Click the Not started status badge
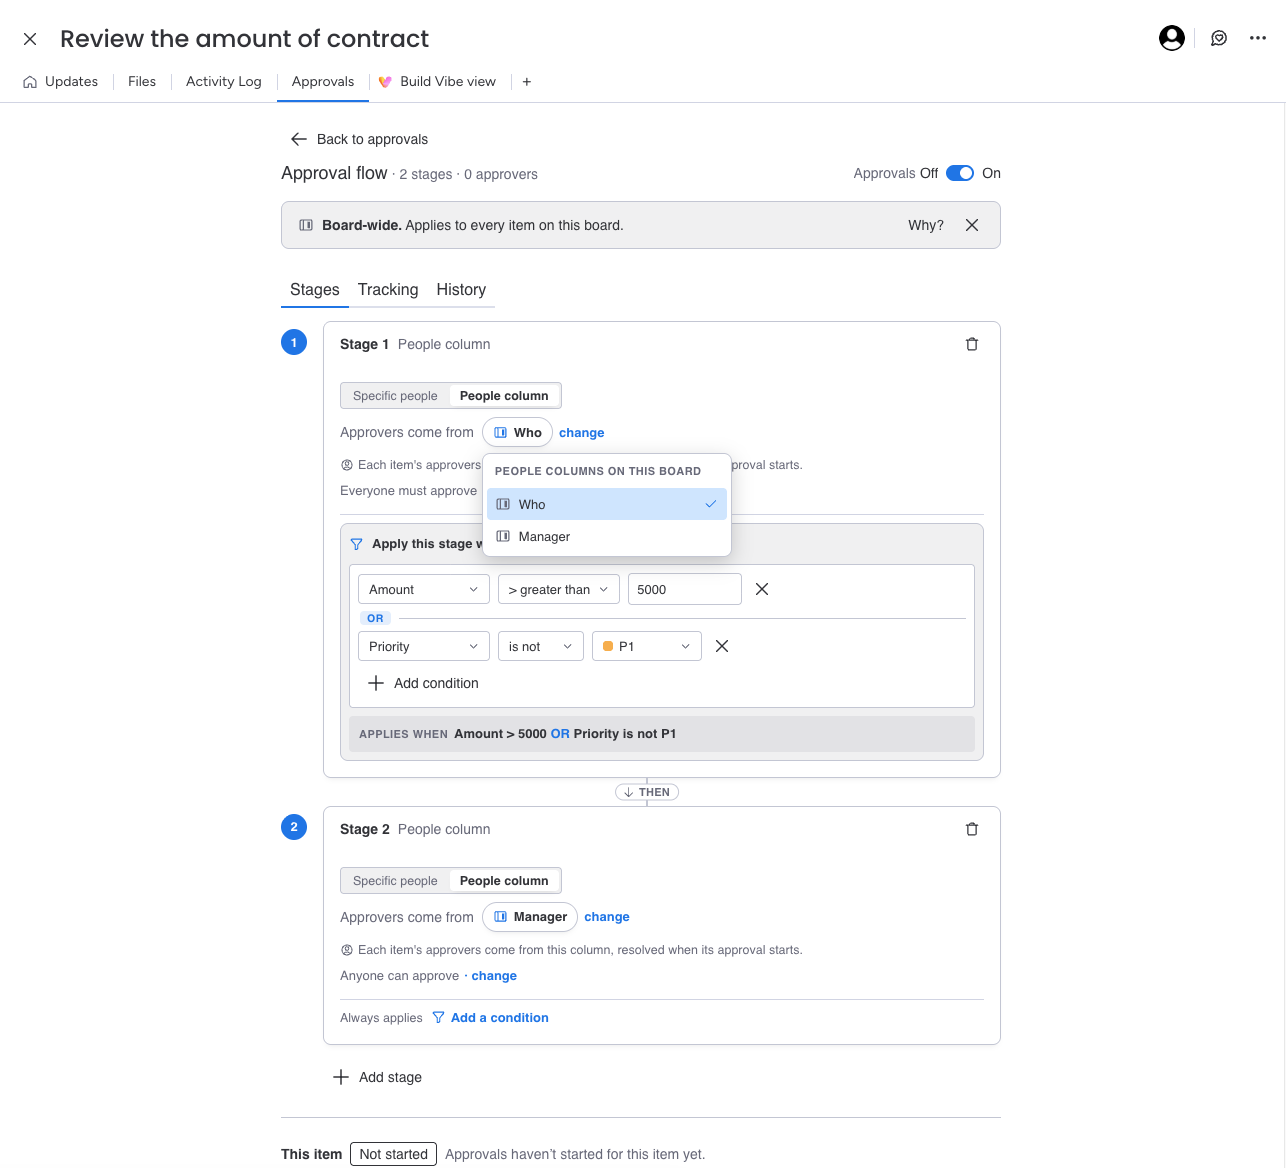This screenshot has height=1168, width=1286. [x=394, y=1154]
